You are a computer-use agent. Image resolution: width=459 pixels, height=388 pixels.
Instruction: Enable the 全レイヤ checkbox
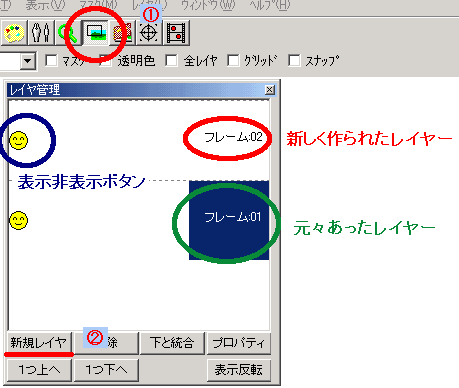pos(171,61)
